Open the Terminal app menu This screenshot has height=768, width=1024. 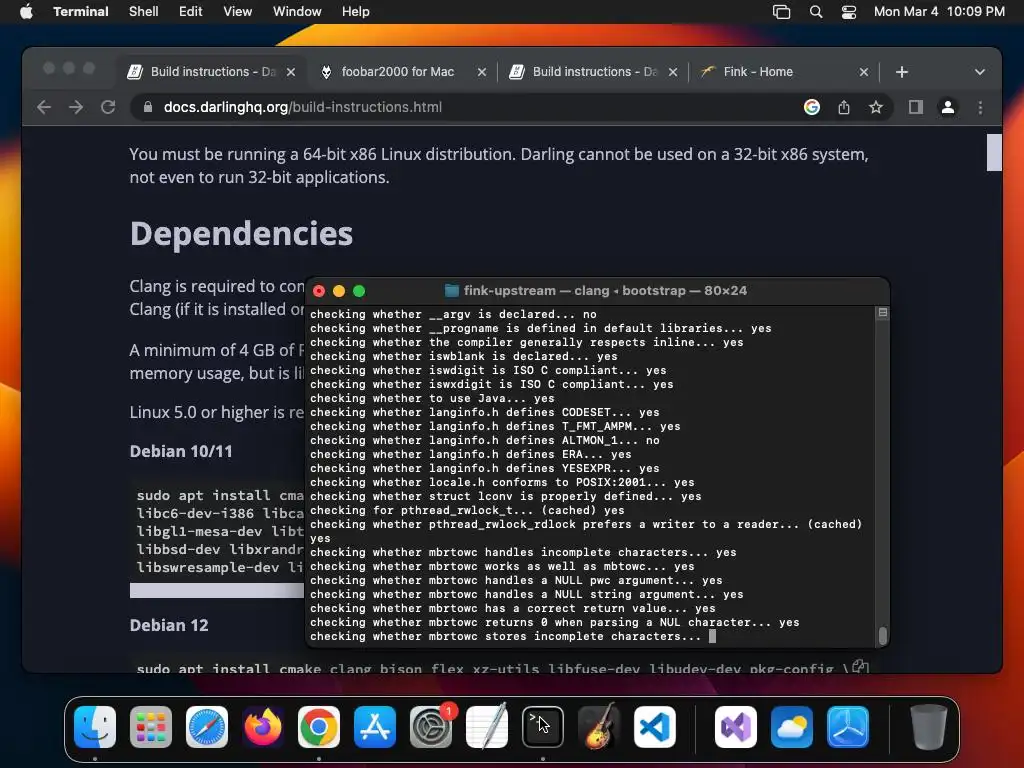pyautogui.click(x=81, y=12)
